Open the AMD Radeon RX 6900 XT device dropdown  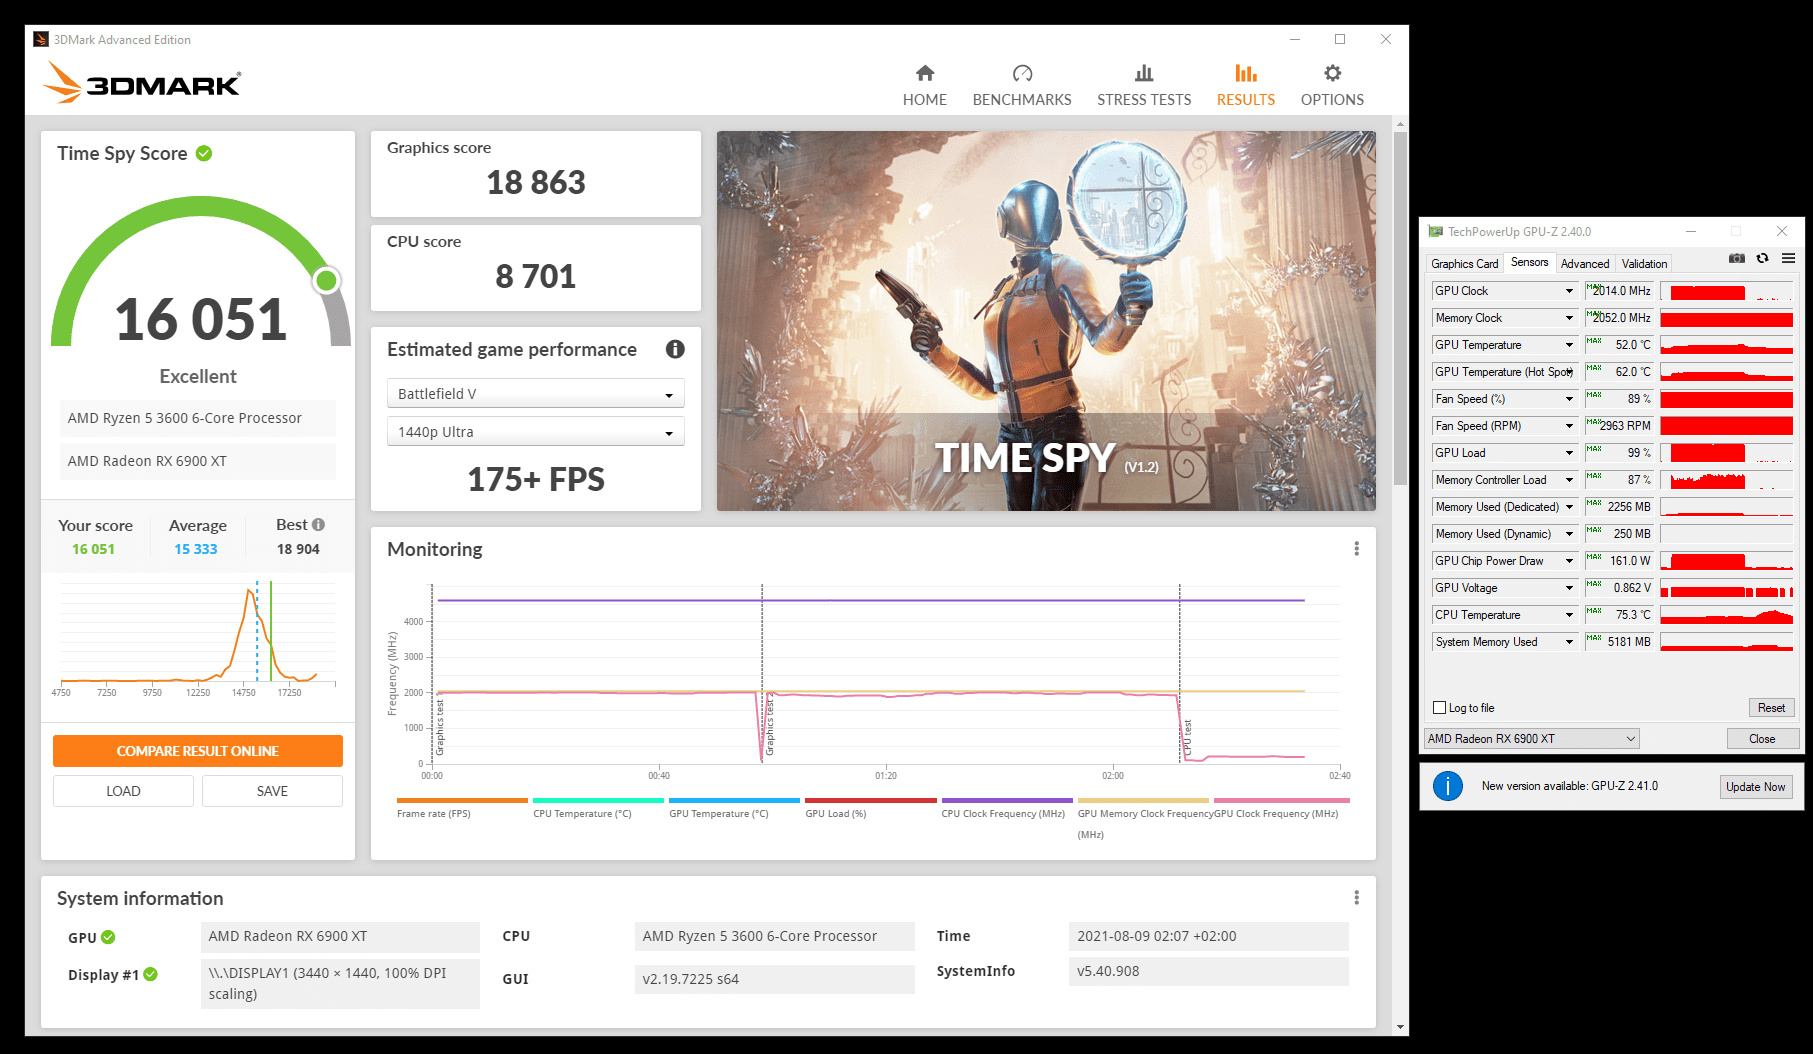1531,739
